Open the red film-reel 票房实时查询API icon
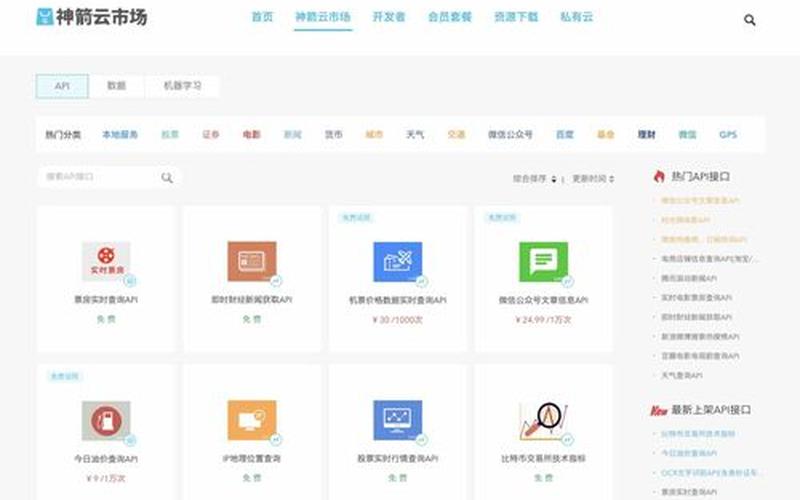The height and width of the screenshot is (500, 800). [x=106, y=261]
